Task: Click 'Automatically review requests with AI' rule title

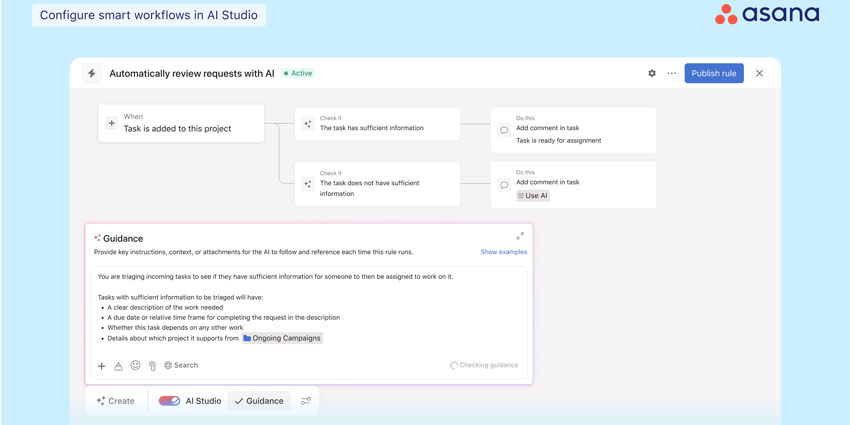Action: (192, 73)
